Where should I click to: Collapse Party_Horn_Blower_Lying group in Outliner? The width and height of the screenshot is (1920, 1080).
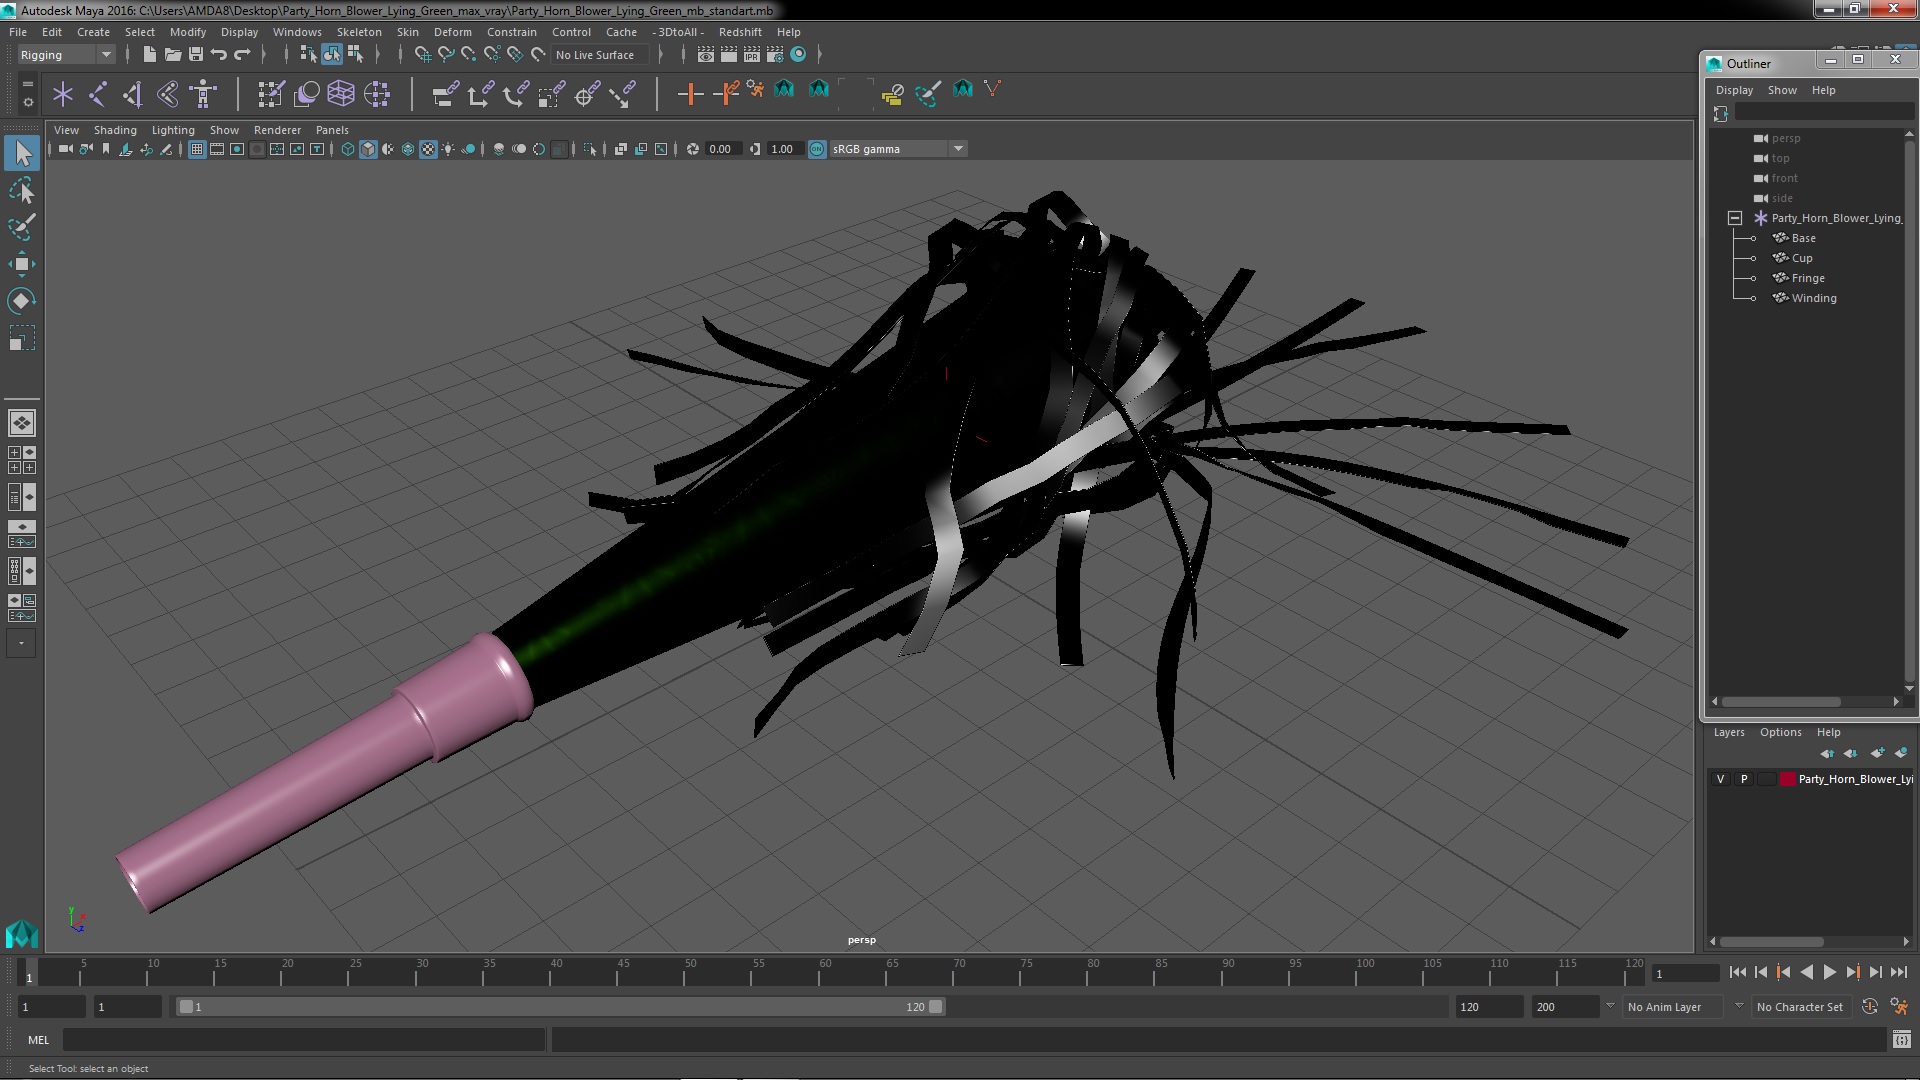pyautogui.click(x=1735, y=218)
